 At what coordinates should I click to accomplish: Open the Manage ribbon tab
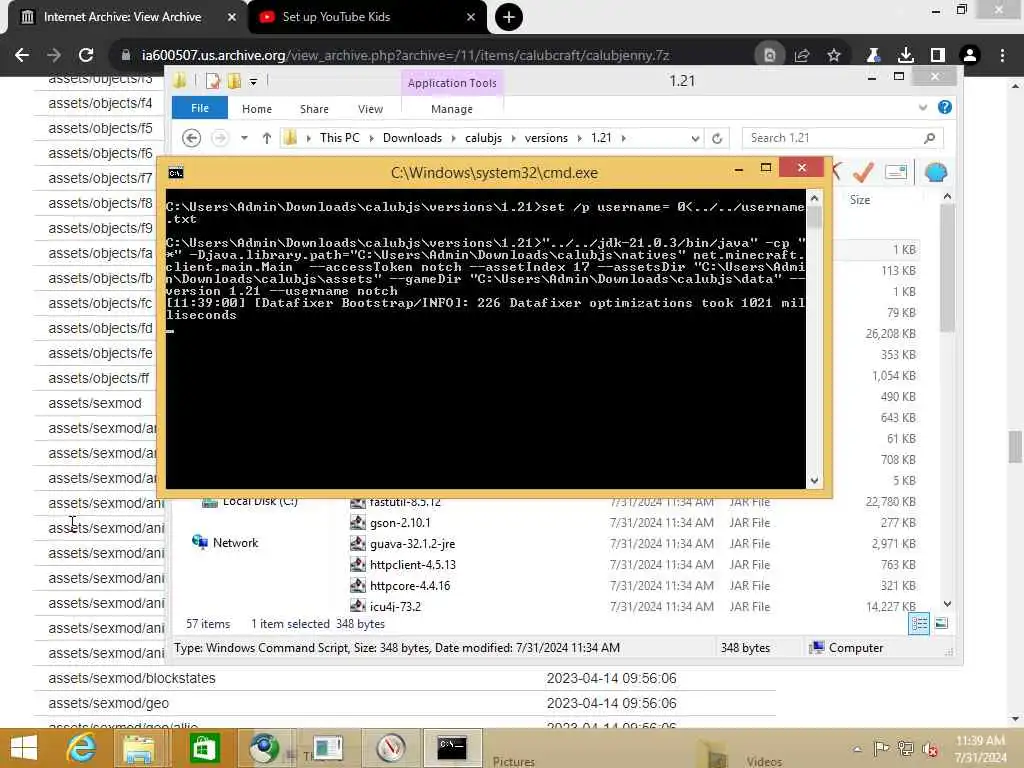pos(452,109)
